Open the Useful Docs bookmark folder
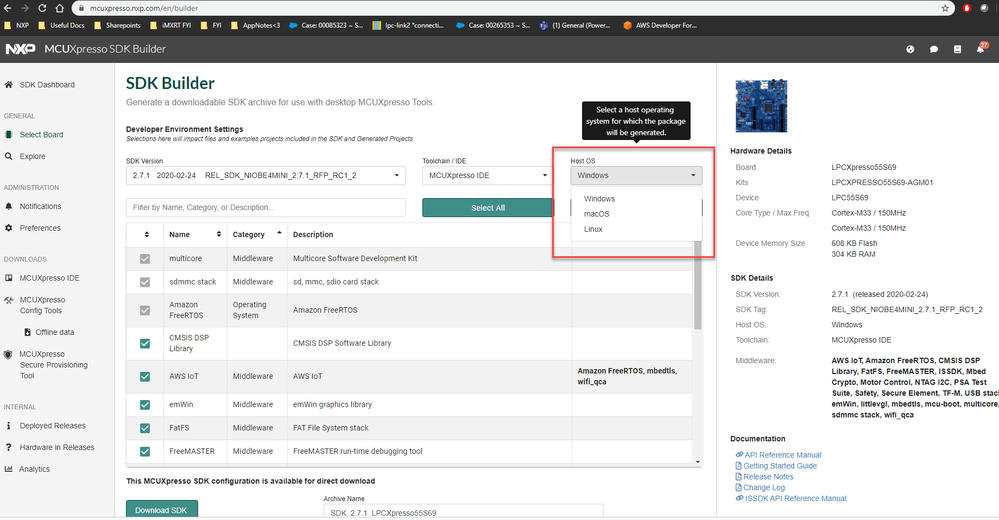 point(61,25)
